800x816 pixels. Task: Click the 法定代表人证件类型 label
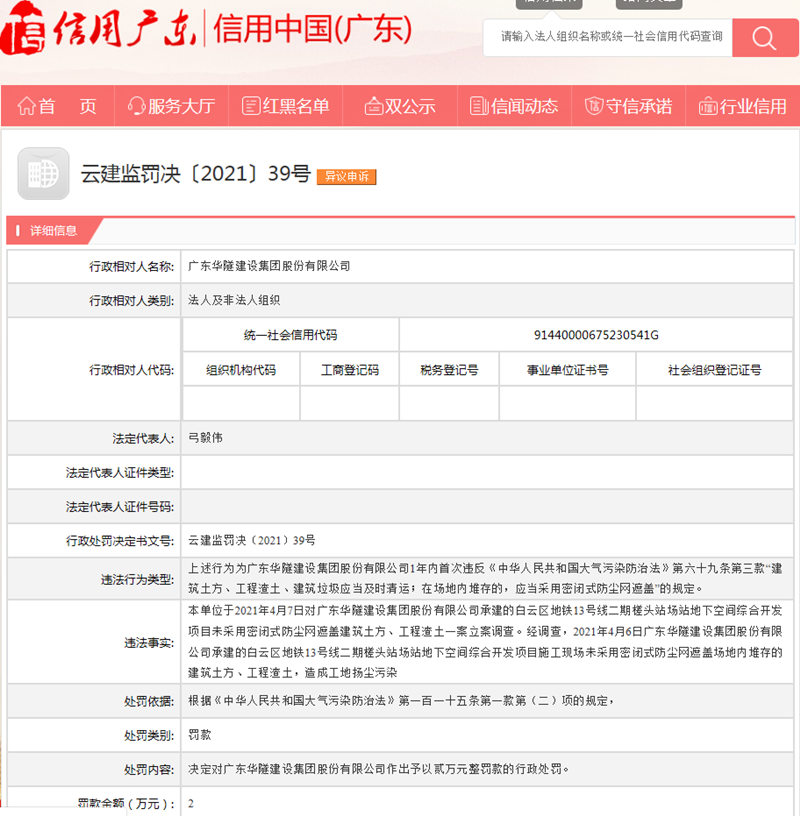(x=120, y=473)
